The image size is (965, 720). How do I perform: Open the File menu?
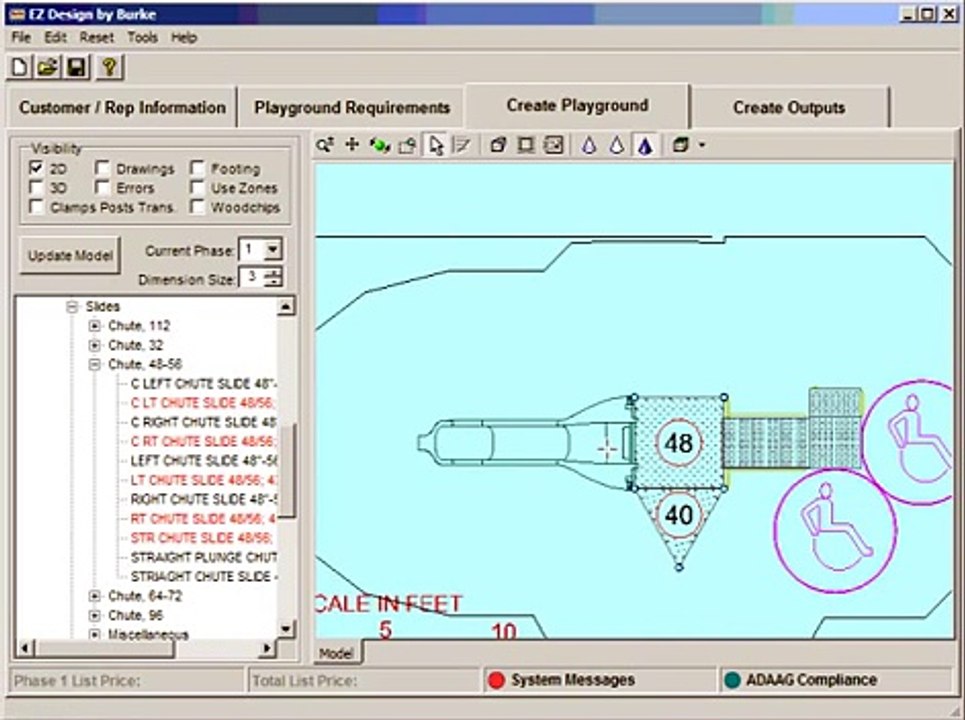21,38
